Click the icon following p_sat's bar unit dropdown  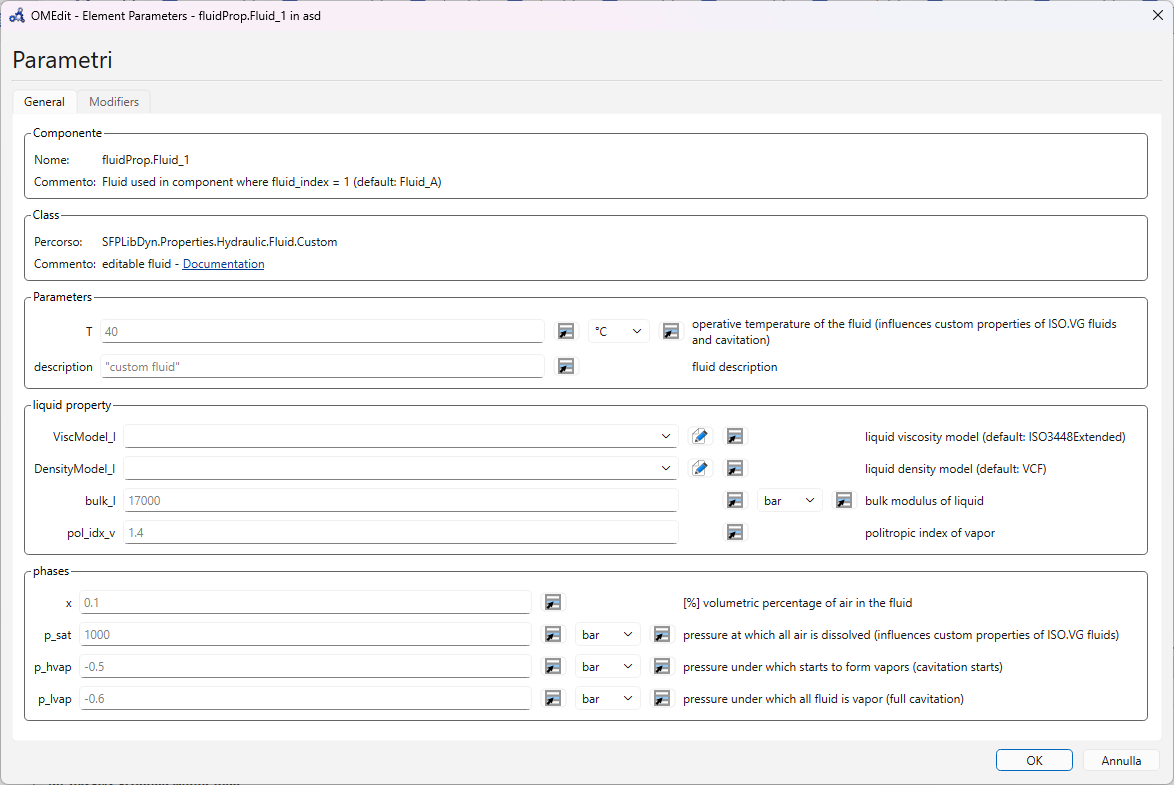coord(662,634)
